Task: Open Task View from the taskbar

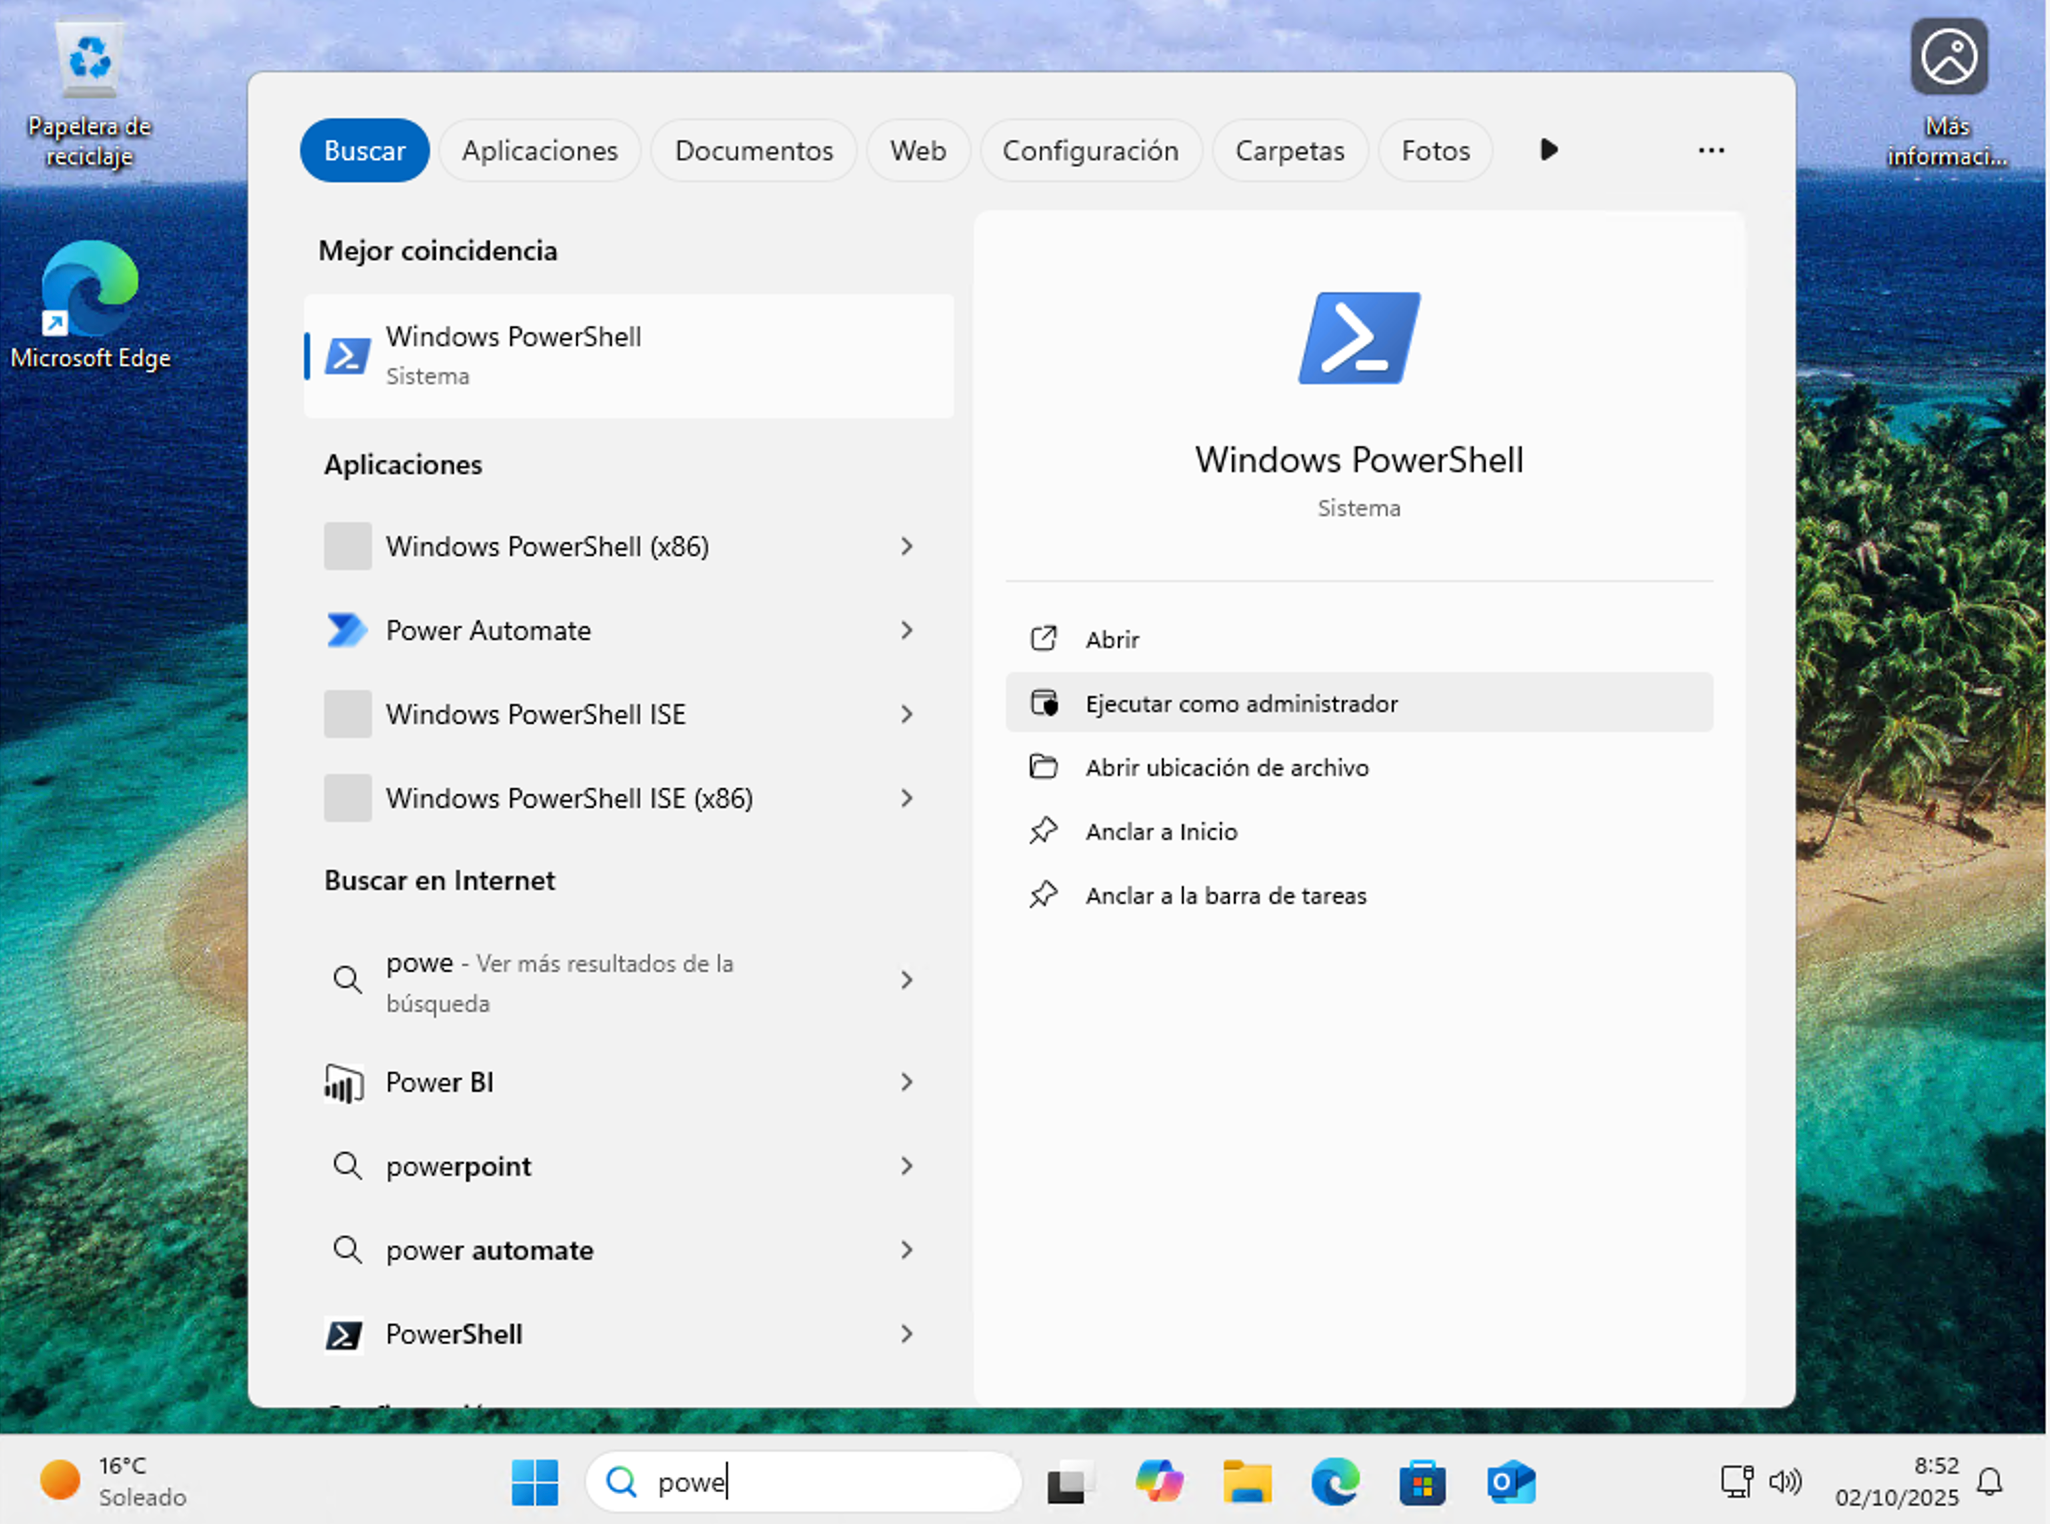Action: [x=1070, y=1481]
